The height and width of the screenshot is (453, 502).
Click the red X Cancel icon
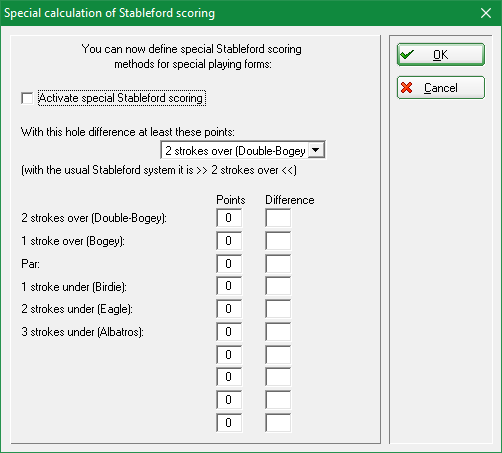tap(407, 88)
